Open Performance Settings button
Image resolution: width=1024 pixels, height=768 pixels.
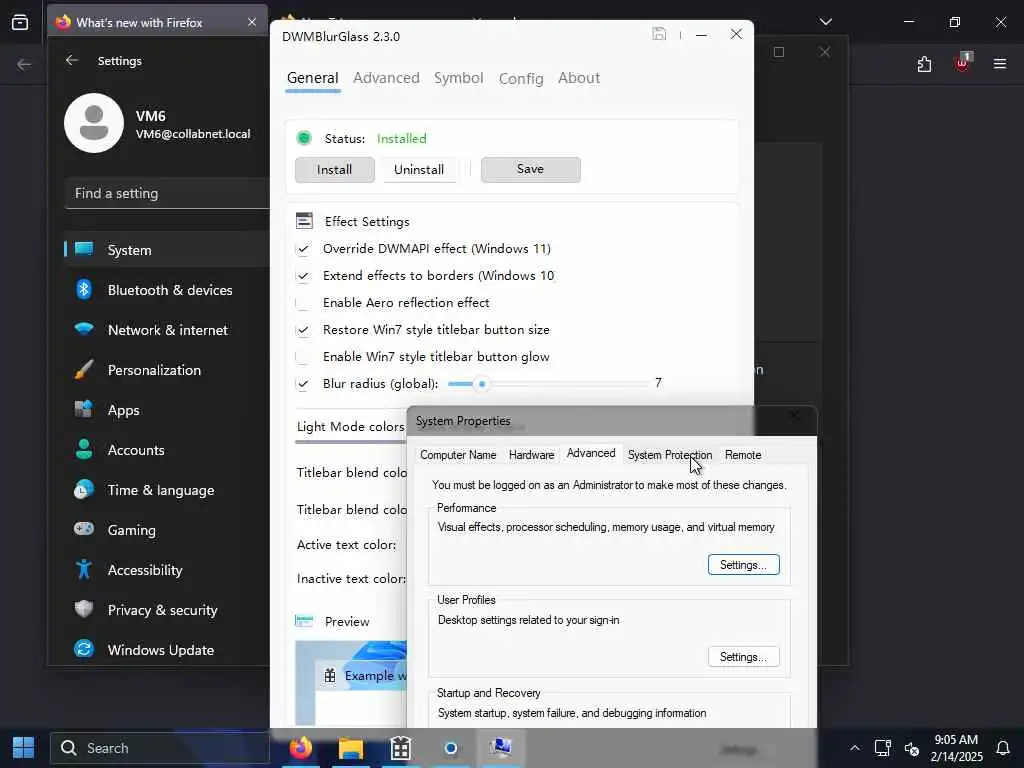pos(743,565)
